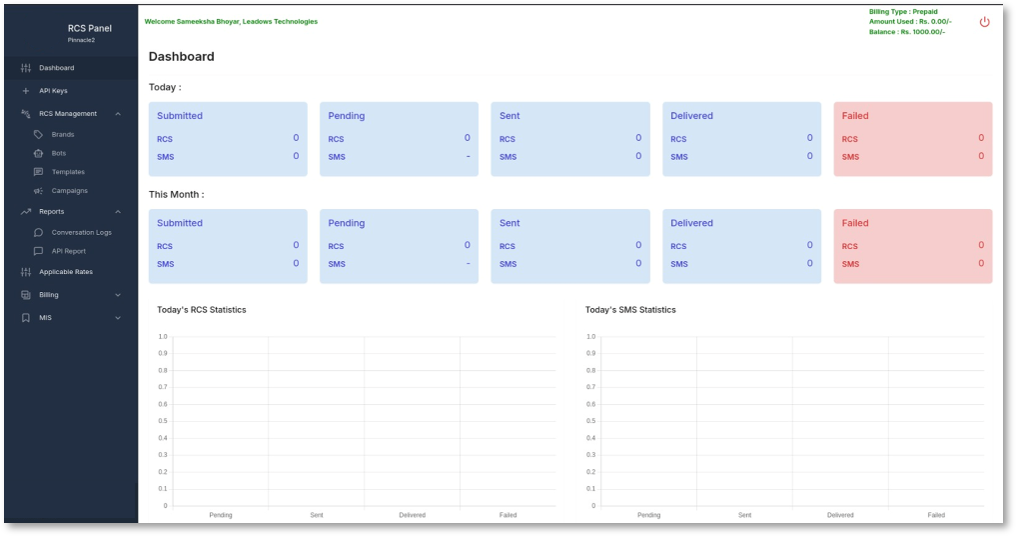Open the Campaigns page
Screen dimensions: 1016x536
(x=71, y=191)
